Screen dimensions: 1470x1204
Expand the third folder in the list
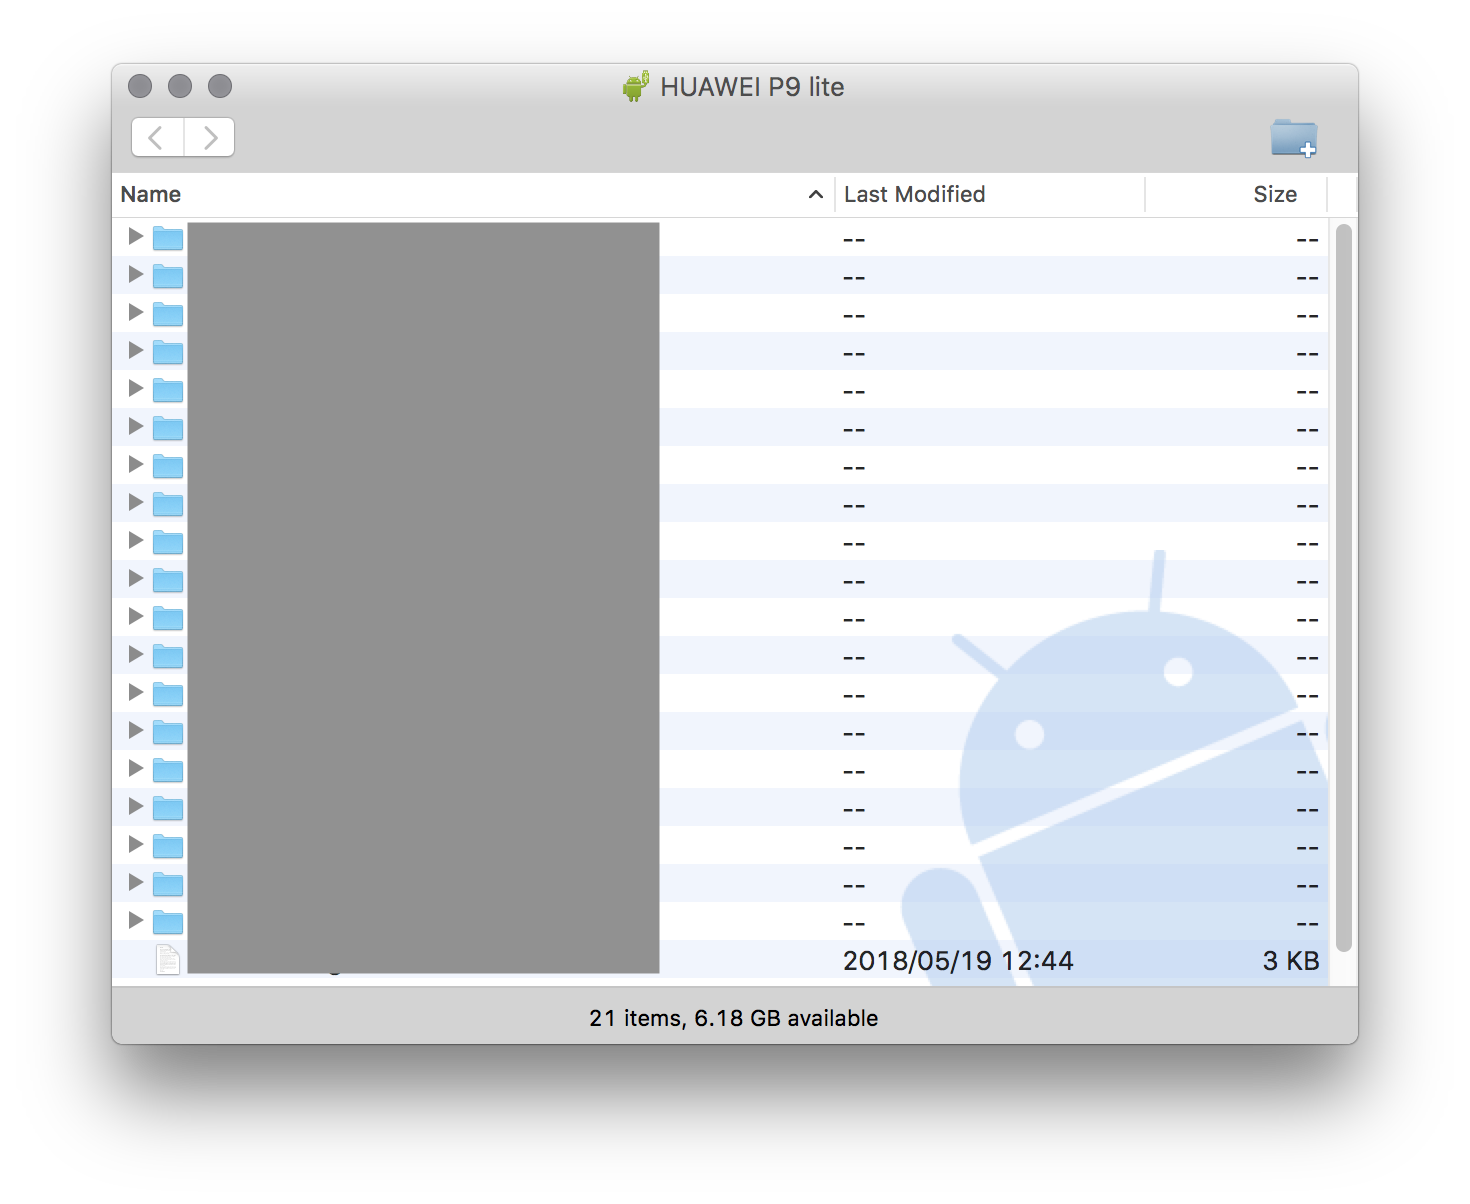(136, 312)
